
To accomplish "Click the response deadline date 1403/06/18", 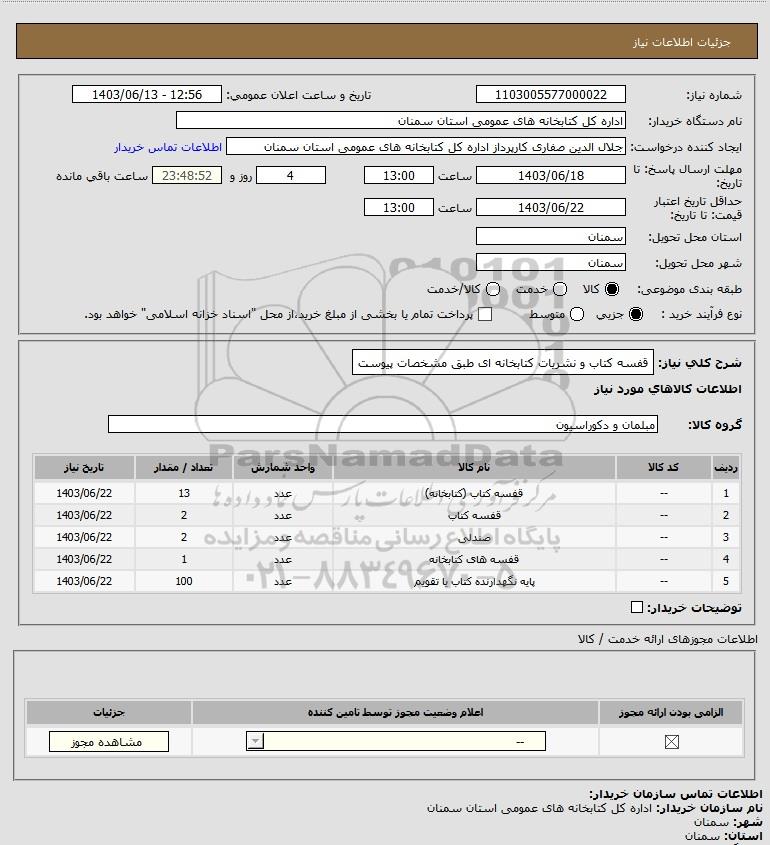I will point(551,175).
